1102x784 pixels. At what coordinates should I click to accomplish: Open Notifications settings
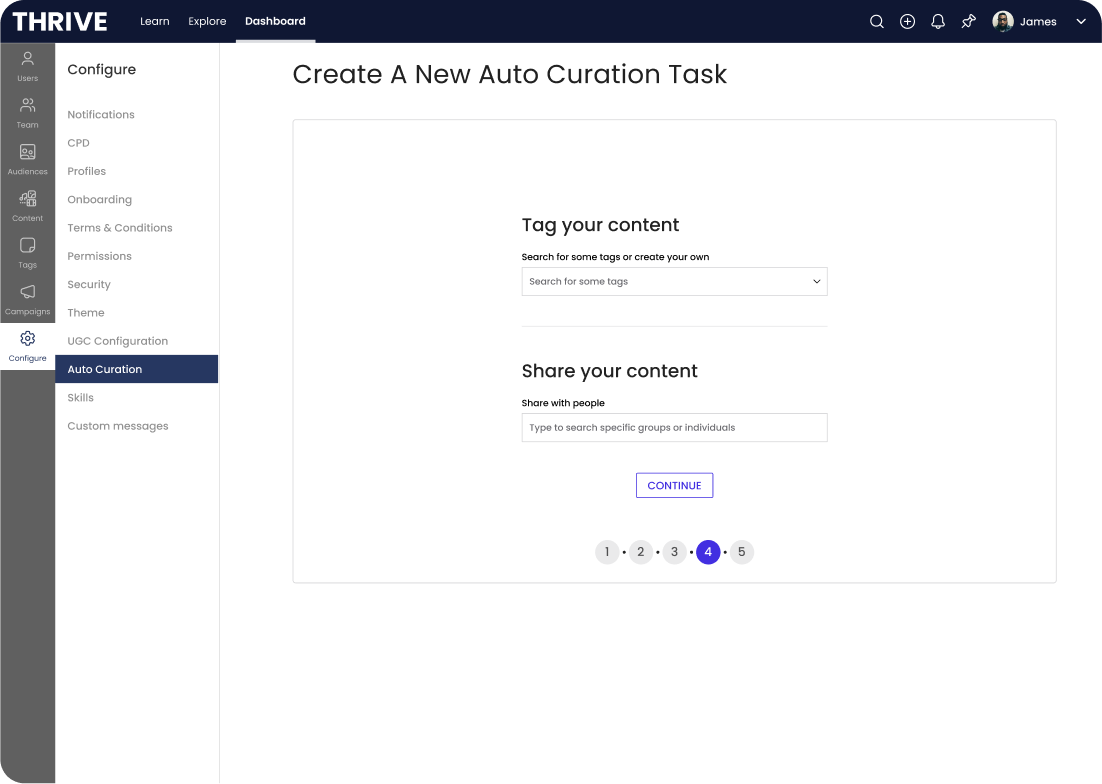(x=101, y=115)
